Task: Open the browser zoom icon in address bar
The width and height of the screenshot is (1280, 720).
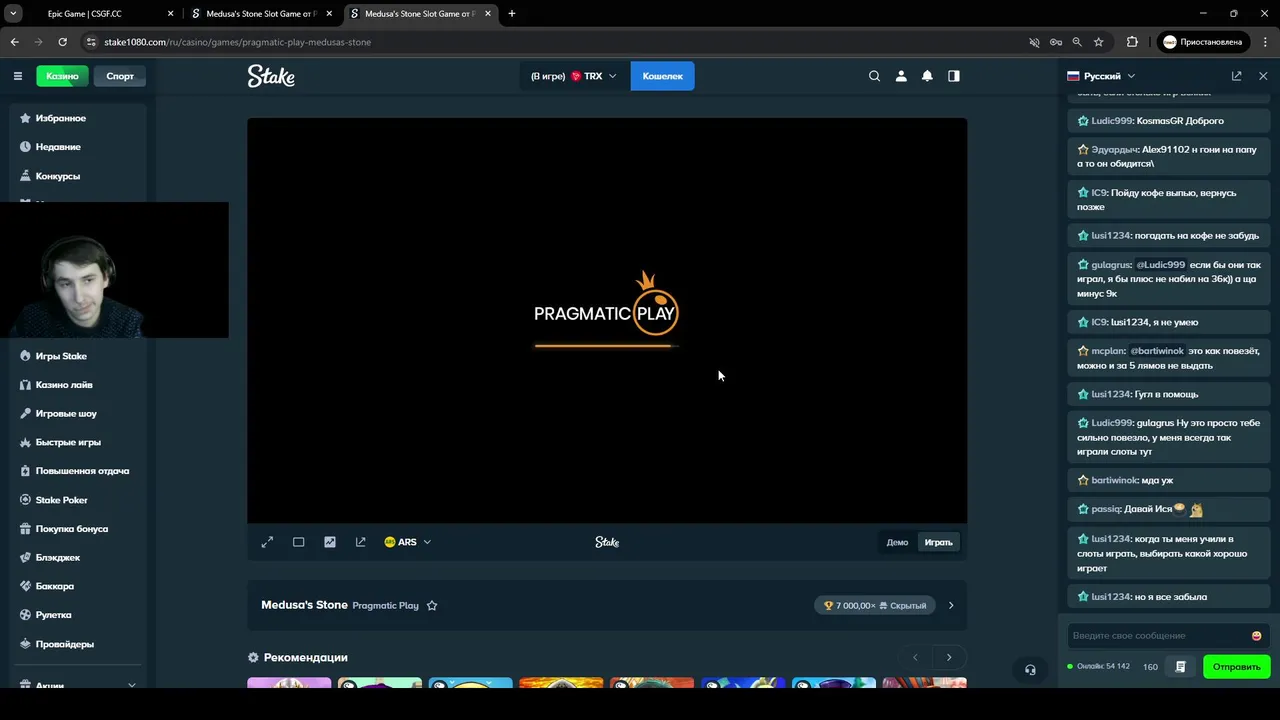Action: (x=1077, y=42)
